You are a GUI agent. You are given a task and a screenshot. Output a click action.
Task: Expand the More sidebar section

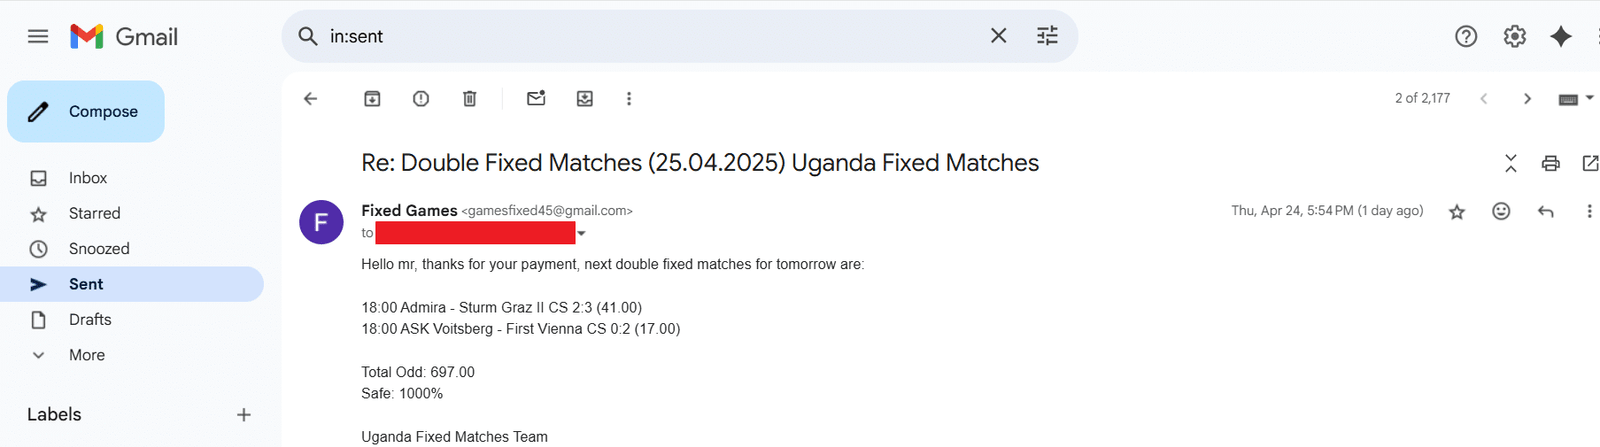coord(86,355)
